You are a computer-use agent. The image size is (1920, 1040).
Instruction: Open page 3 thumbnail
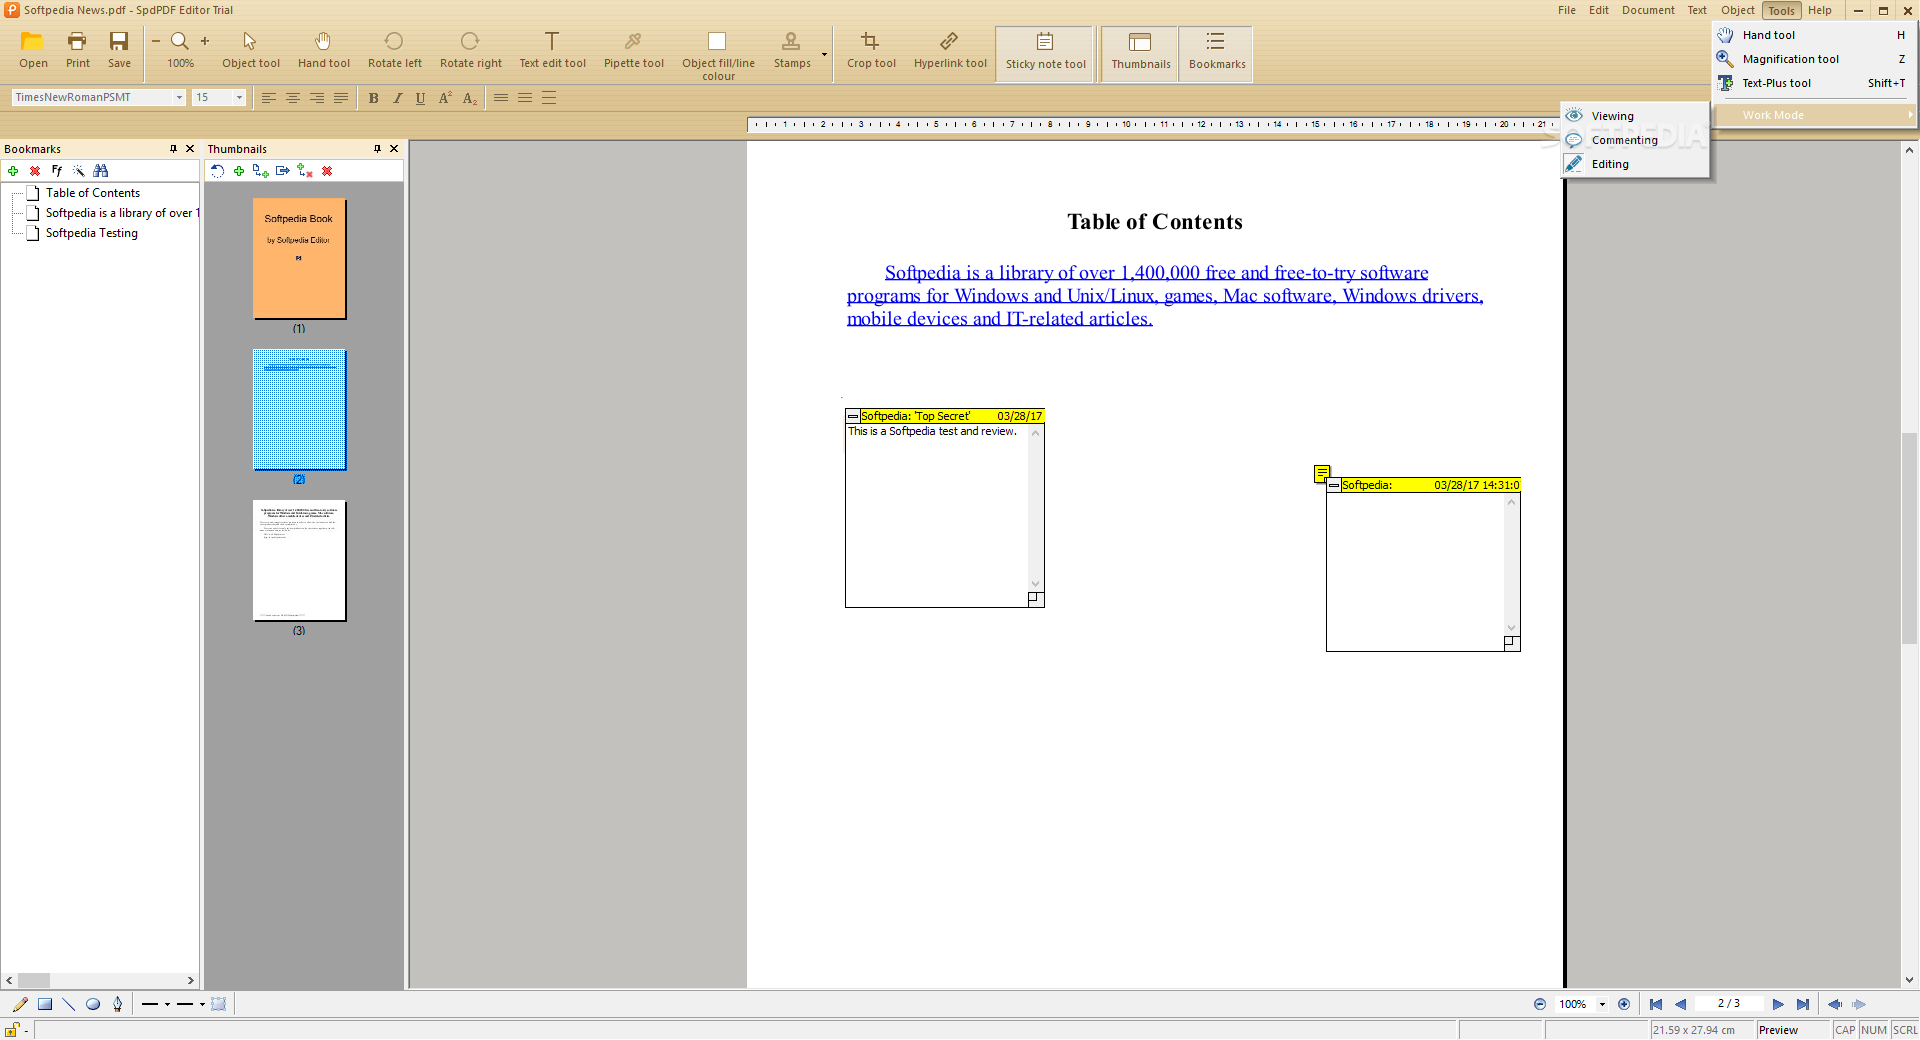coord(299,561)
